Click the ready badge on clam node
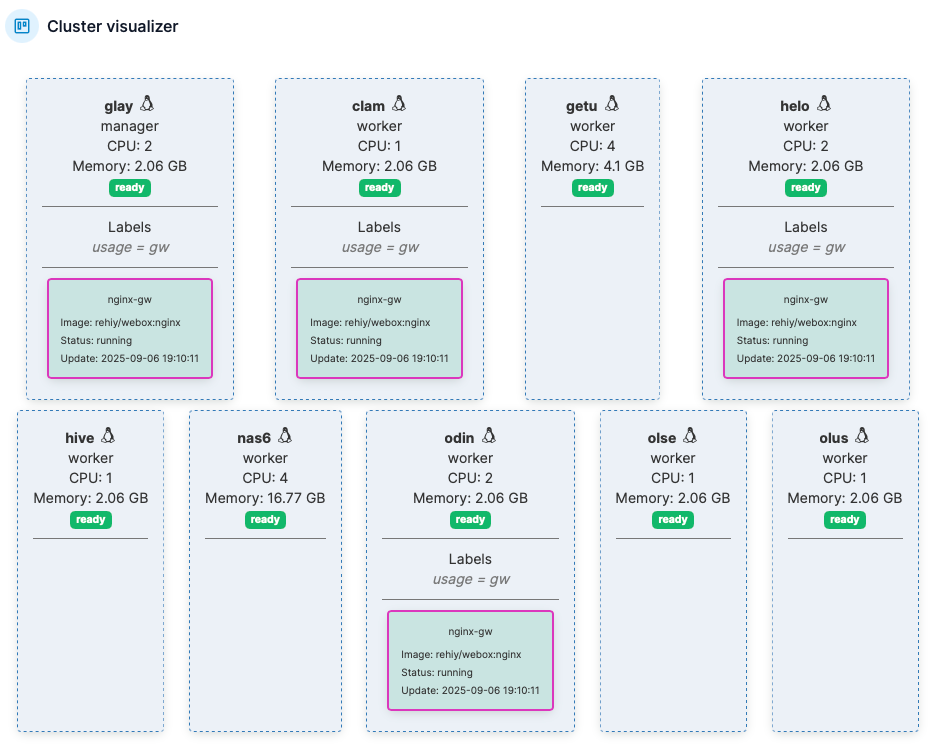939x754 pixels. tap(379, 187)
